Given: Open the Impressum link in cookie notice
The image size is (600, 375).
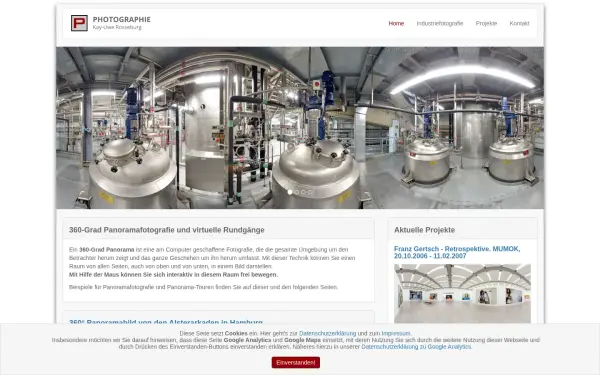Looking at the screenshot, I should [x=396, y=333].
